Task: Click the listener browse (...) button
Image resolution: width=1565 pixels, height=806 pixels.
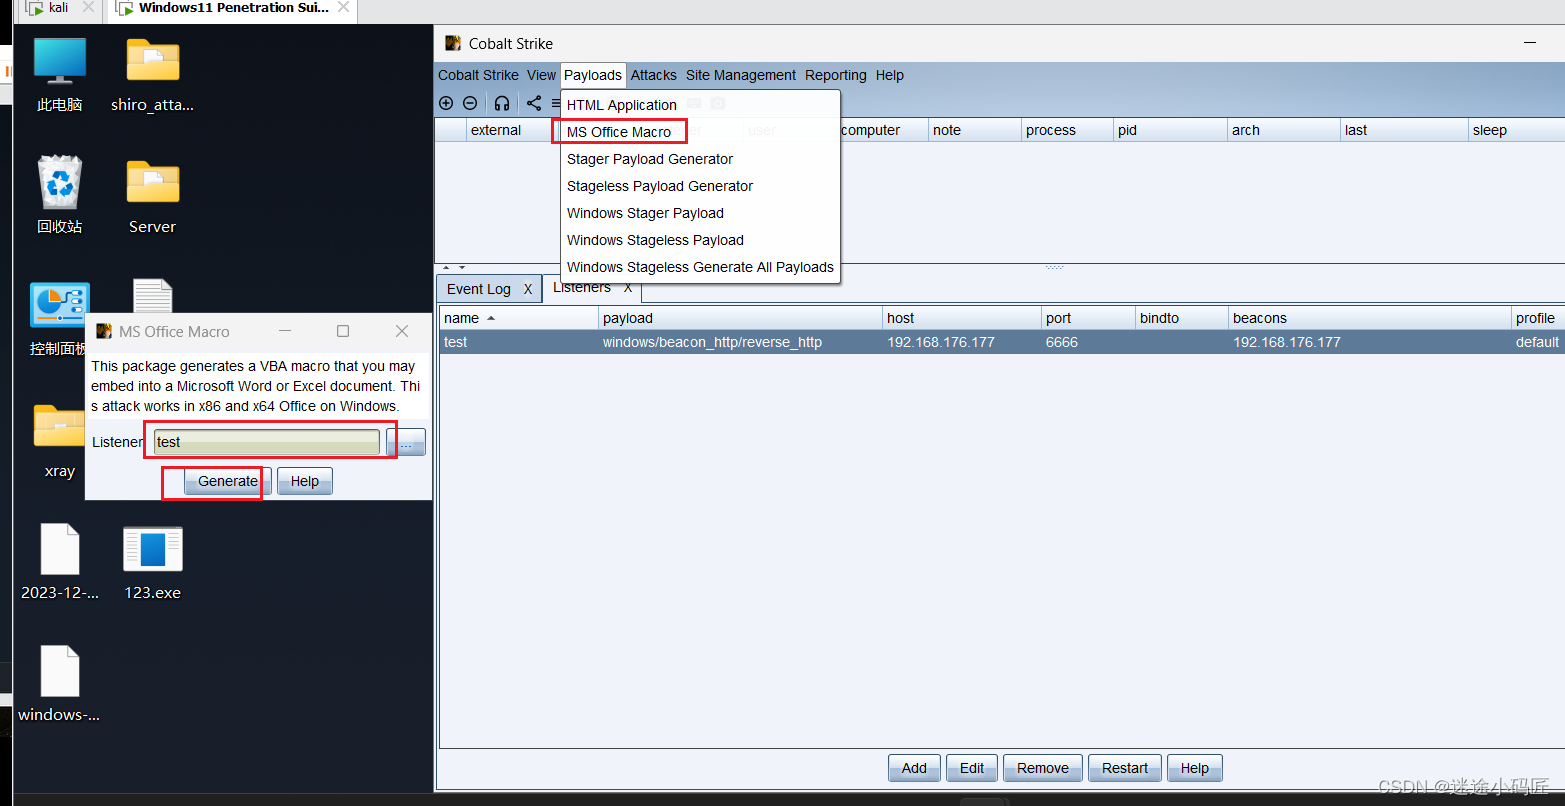Action: [x=406, y=442]
